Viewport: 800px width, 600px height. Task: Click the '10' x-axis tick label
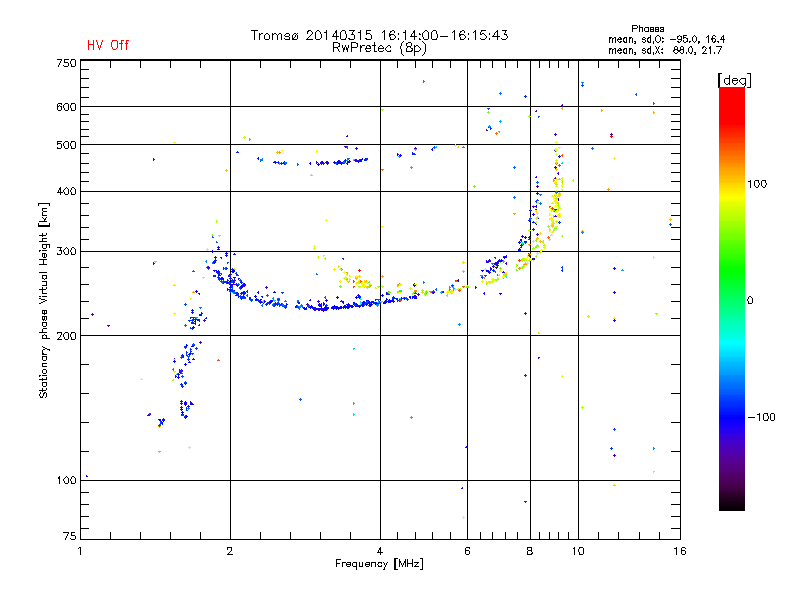coord(578,551)
